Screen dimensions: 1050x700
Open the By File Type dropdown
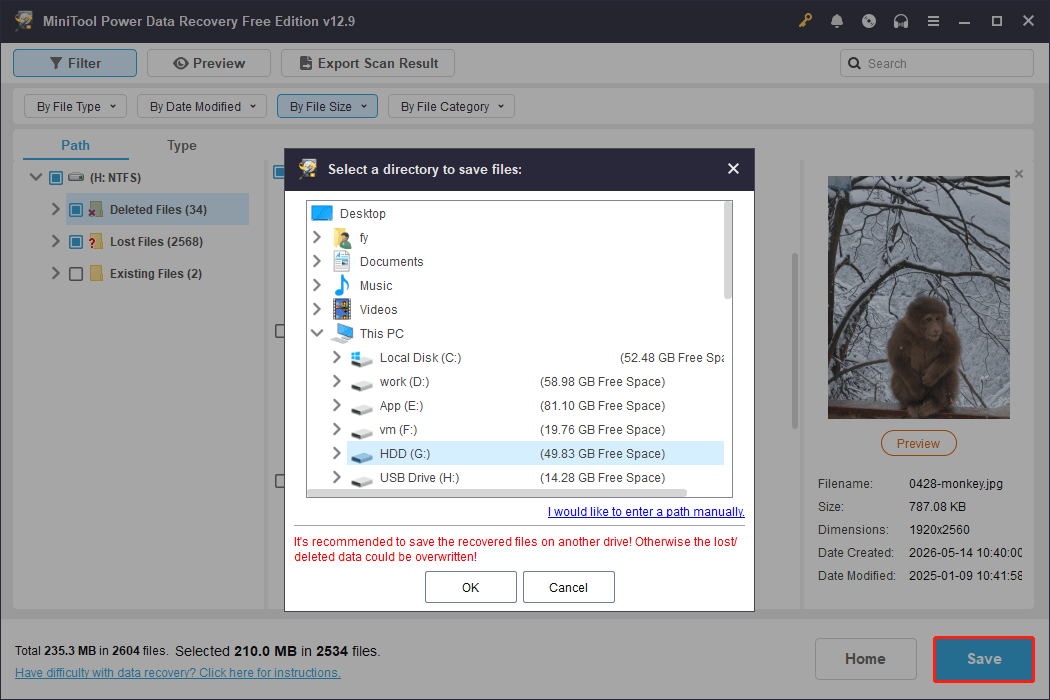click(76, 107)
